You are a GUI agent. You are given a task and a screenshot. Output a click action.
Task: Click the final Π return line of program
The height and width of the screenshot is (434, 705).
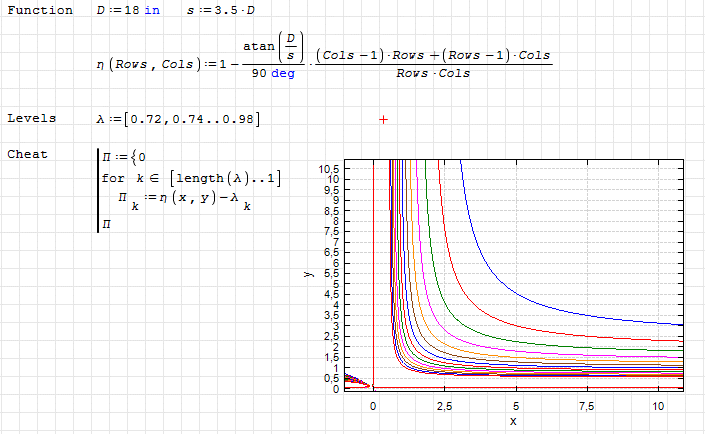pos(106,225)
